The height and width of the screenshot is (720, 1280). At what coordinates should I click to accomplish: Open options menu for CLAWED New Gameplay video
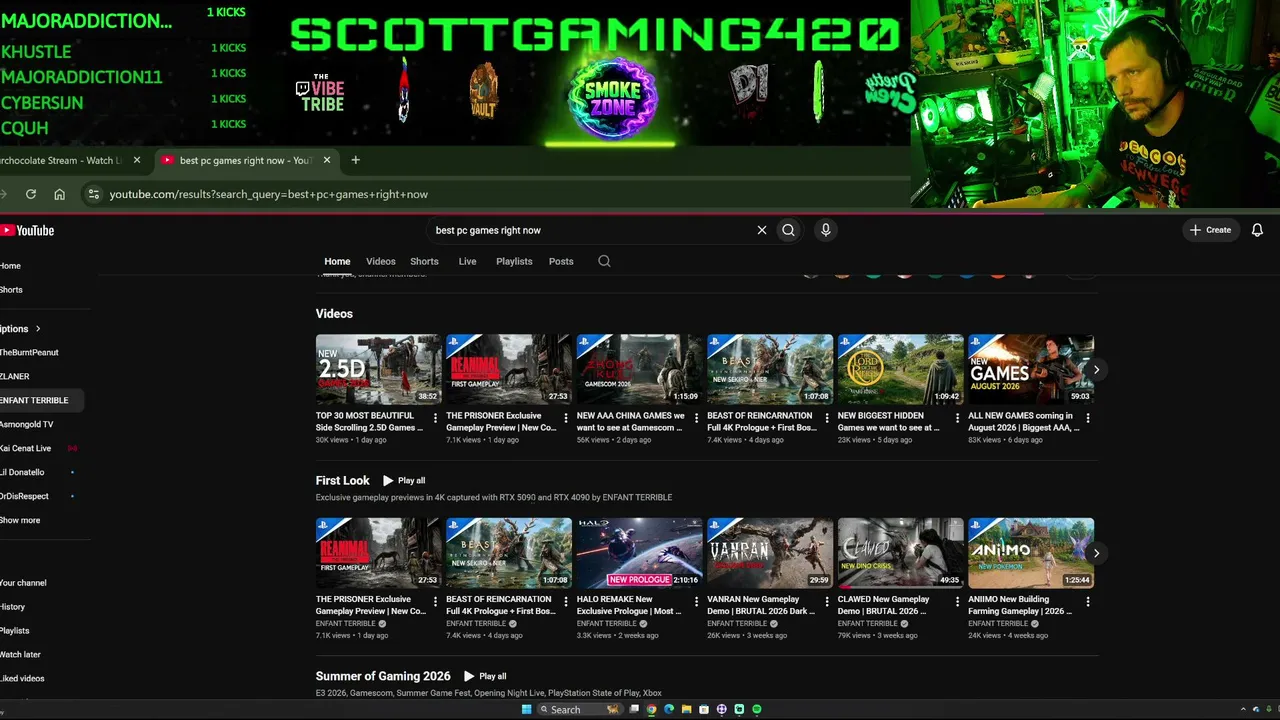tap(957, 602)
